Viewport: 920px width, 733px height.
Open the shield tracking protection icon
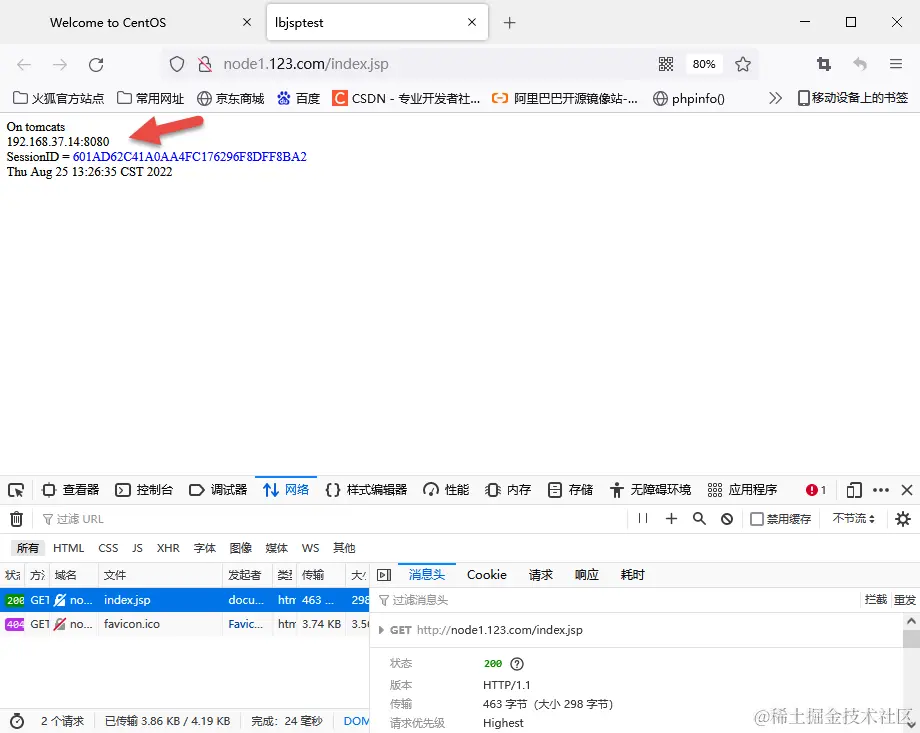click(177, 64)
